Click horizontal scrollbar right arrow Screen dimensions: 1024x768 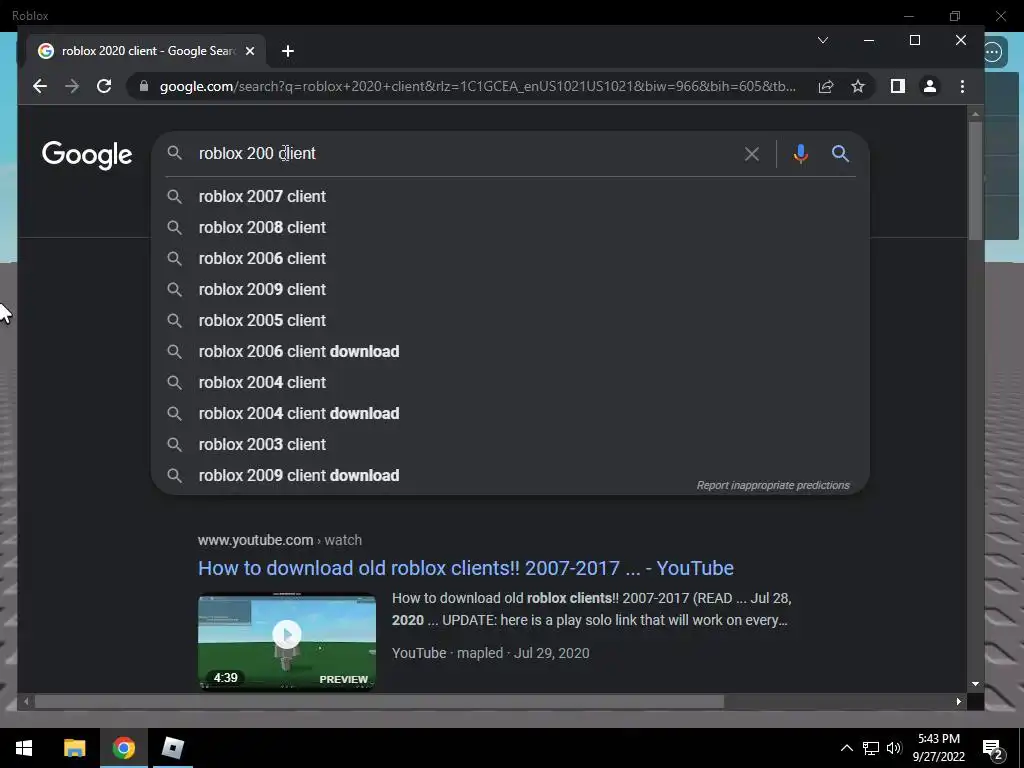pyautogui.click(x=958, y=701)
